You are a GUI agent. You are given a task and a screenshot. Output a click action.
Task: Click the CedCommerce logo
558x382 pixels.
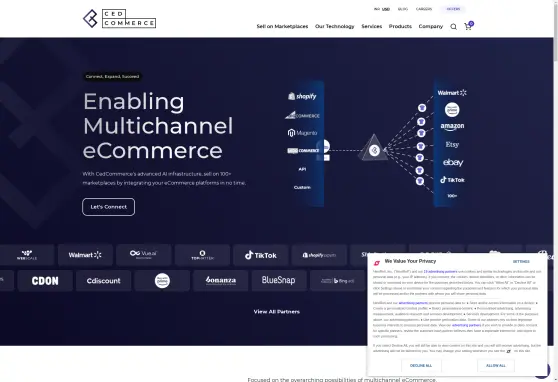[119, 19]
